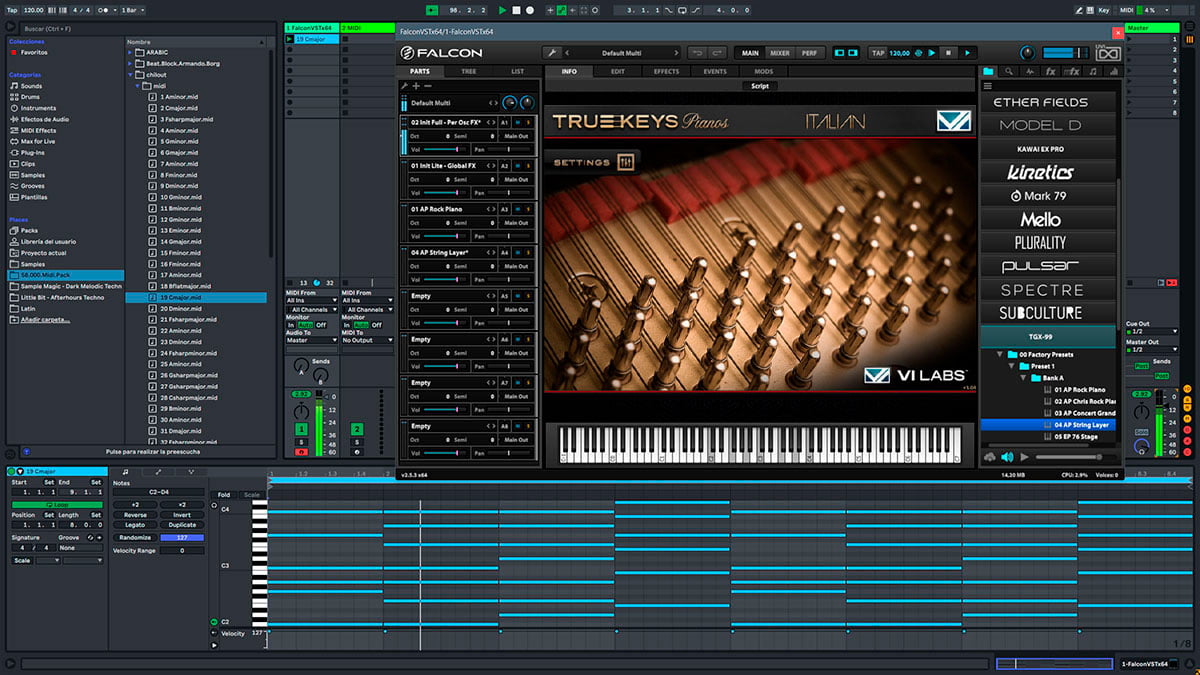The width and height of the screenshot is (1200, 675).
Task: Select file 20 Dminor.mid
Action: pyautogui.click(x=181, y=308)
